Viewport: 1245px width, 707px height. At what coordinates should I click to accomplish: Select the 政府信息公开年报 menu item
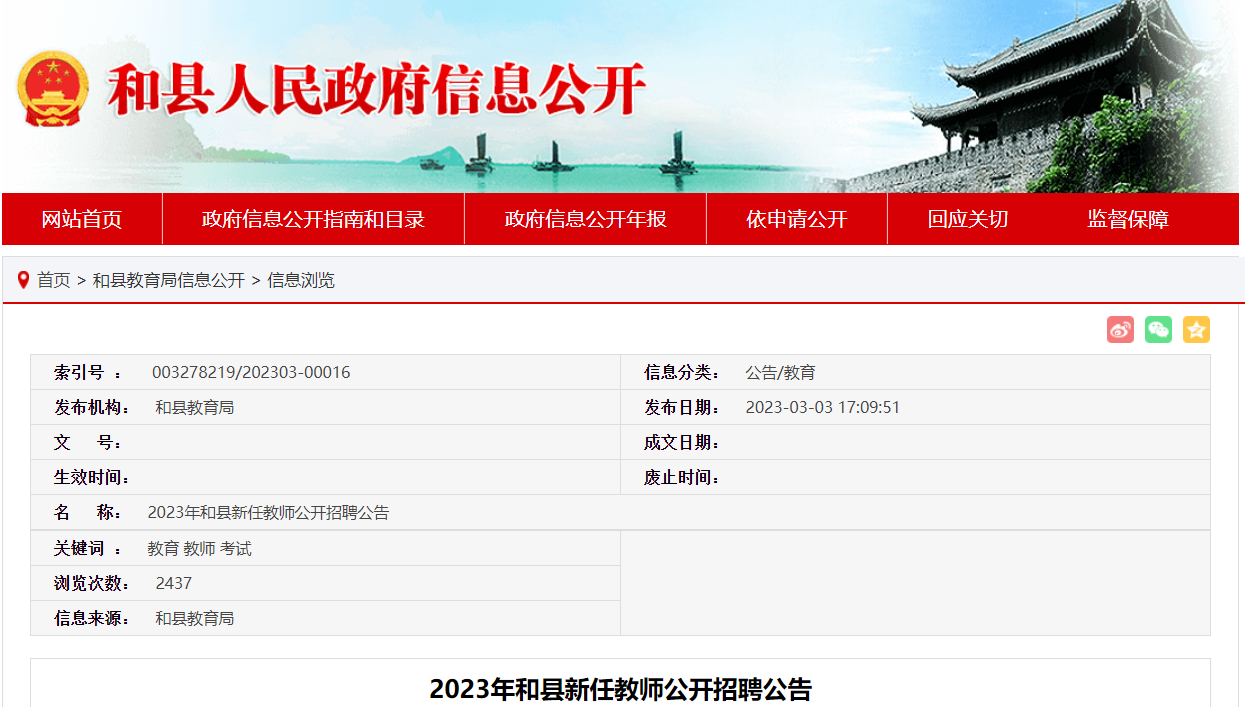(585, 219)
